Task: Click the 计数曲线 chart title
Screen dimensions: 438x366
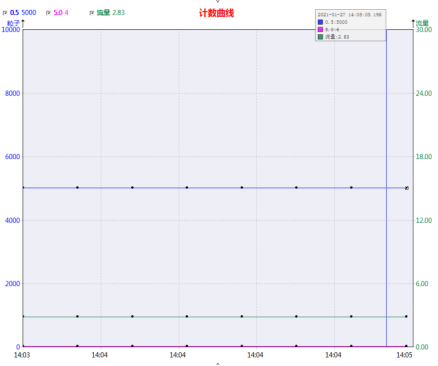Action: [217, 13]
